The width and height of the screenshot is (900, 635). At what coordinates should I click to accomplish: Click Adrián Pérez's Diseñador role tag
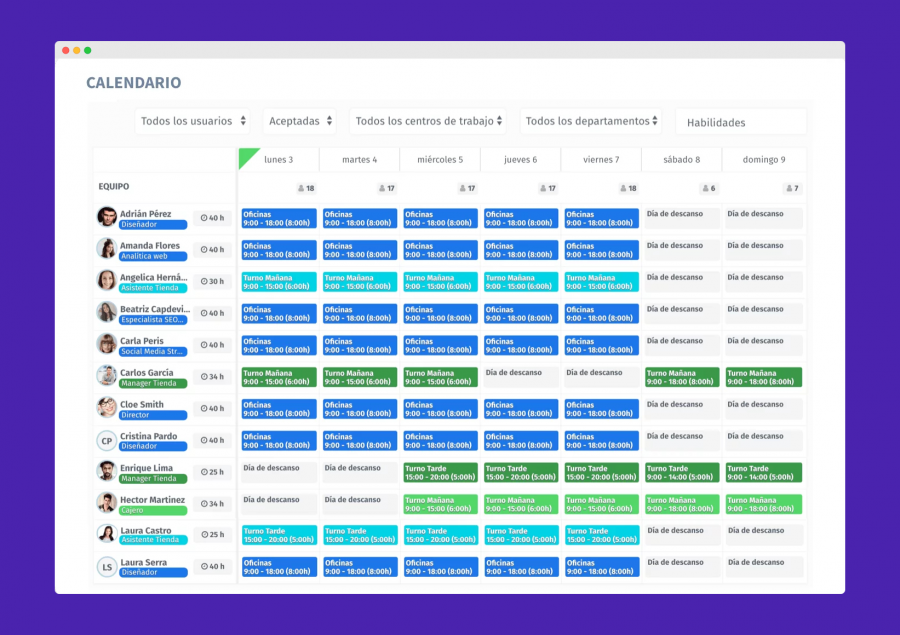click(153, 224)
